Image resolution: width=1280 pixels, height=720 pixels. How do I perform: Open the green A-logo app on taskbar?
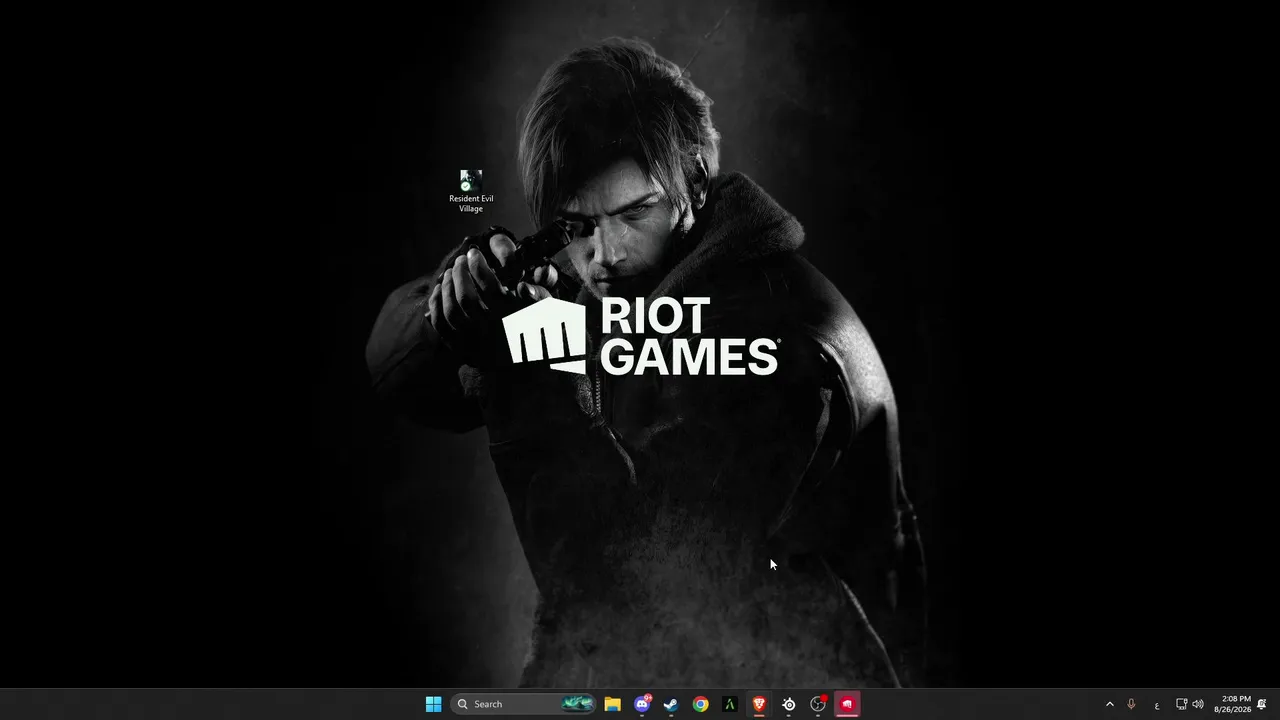point(730,704)
